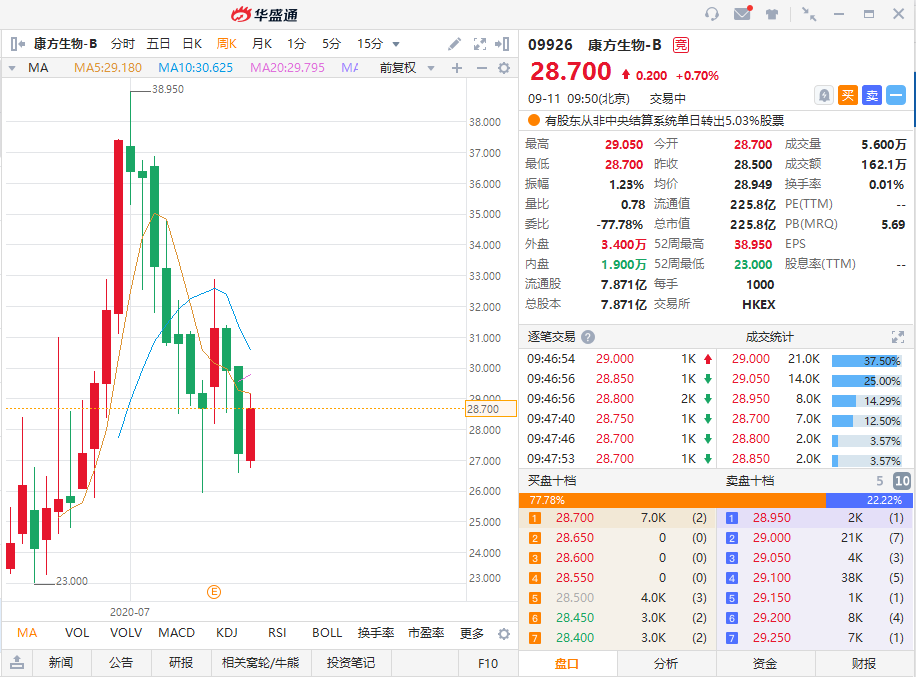Click the earnings E marker on chart
The image size is (916, 677).
click(214, 592)
